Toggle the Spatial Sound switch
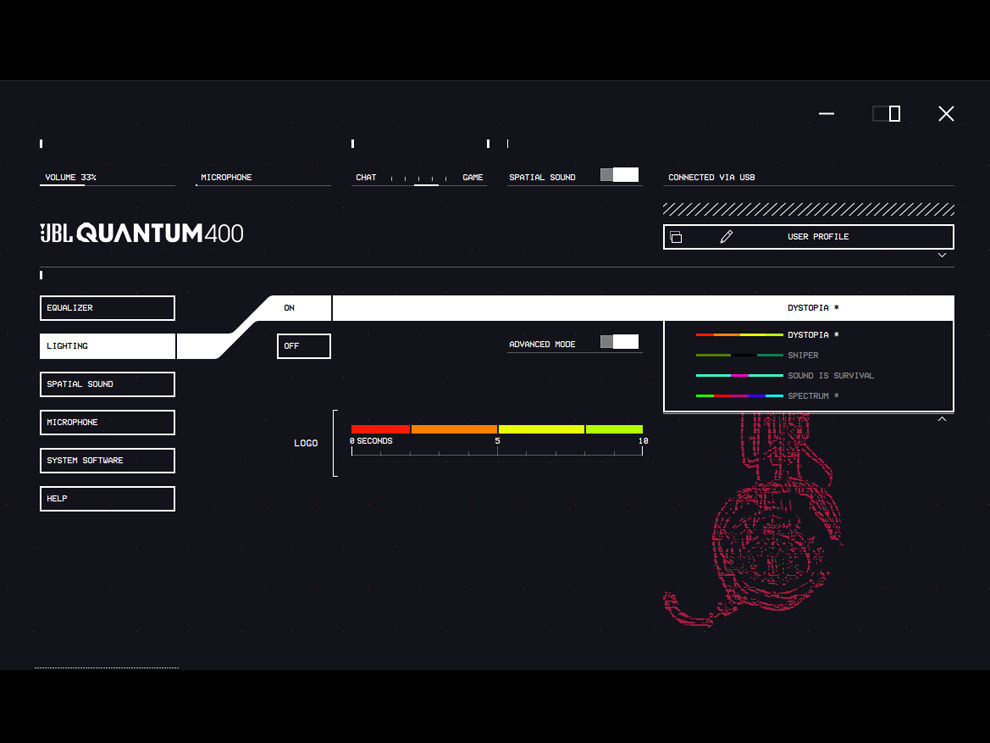990x743 pixels. [x=619, y=175]
